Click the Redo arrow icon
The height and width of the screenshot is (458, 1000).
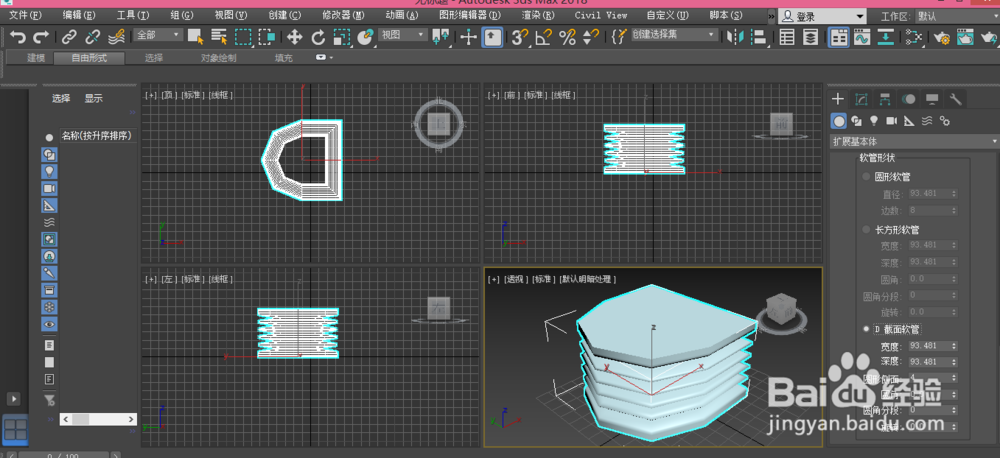click(x=40, y=38)
